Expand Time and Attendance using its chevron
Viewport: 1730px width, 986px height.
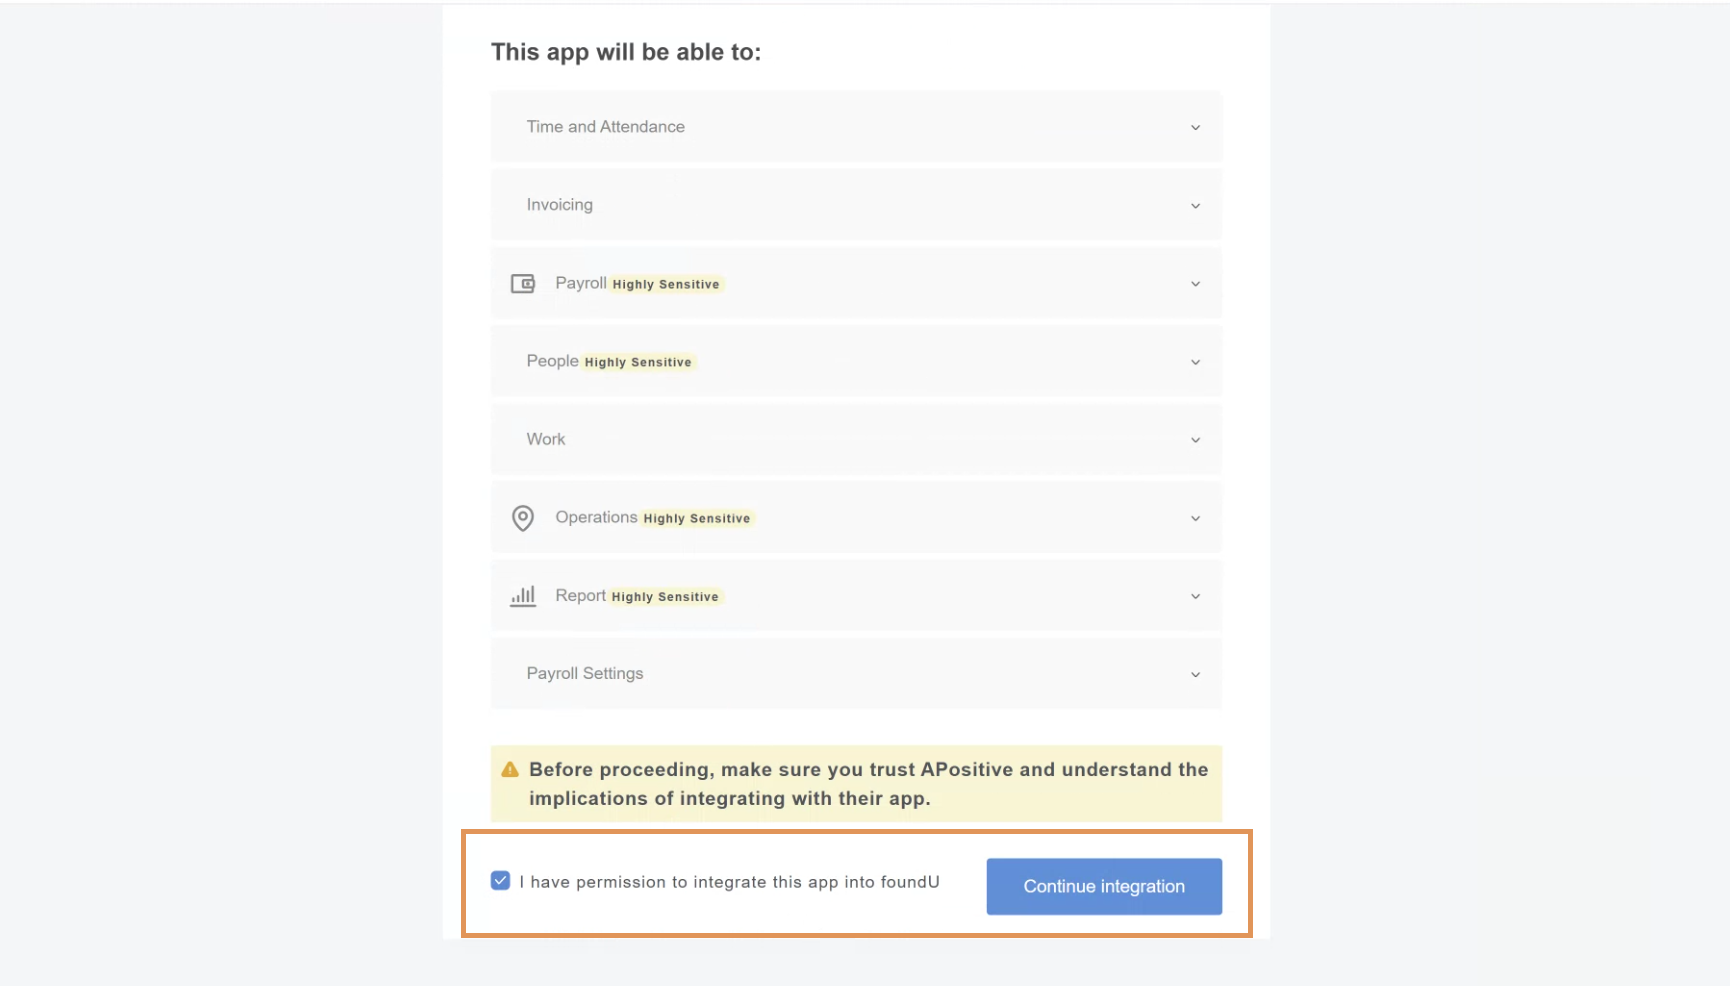click(1195, 128)
